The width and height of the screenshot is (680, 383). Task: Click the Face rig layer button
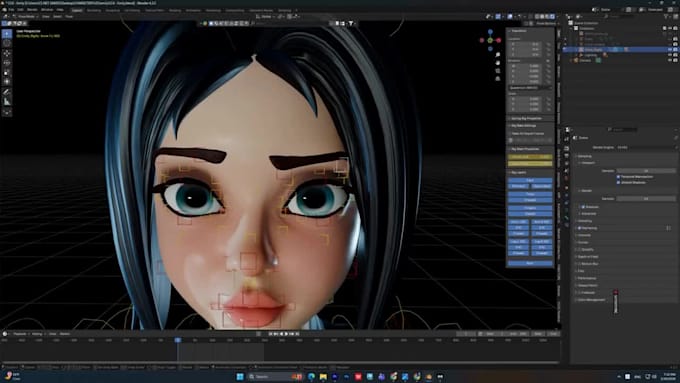click(530, 180)
